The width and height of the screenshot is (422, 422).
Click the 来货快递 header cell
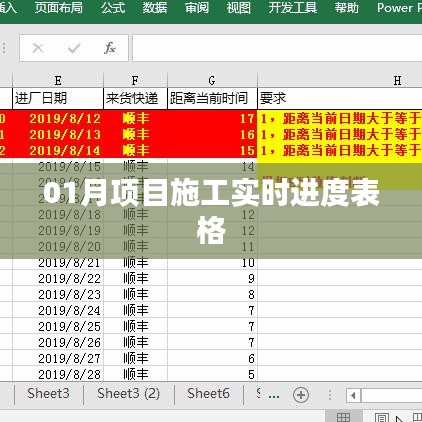click(x=135, y=98)
